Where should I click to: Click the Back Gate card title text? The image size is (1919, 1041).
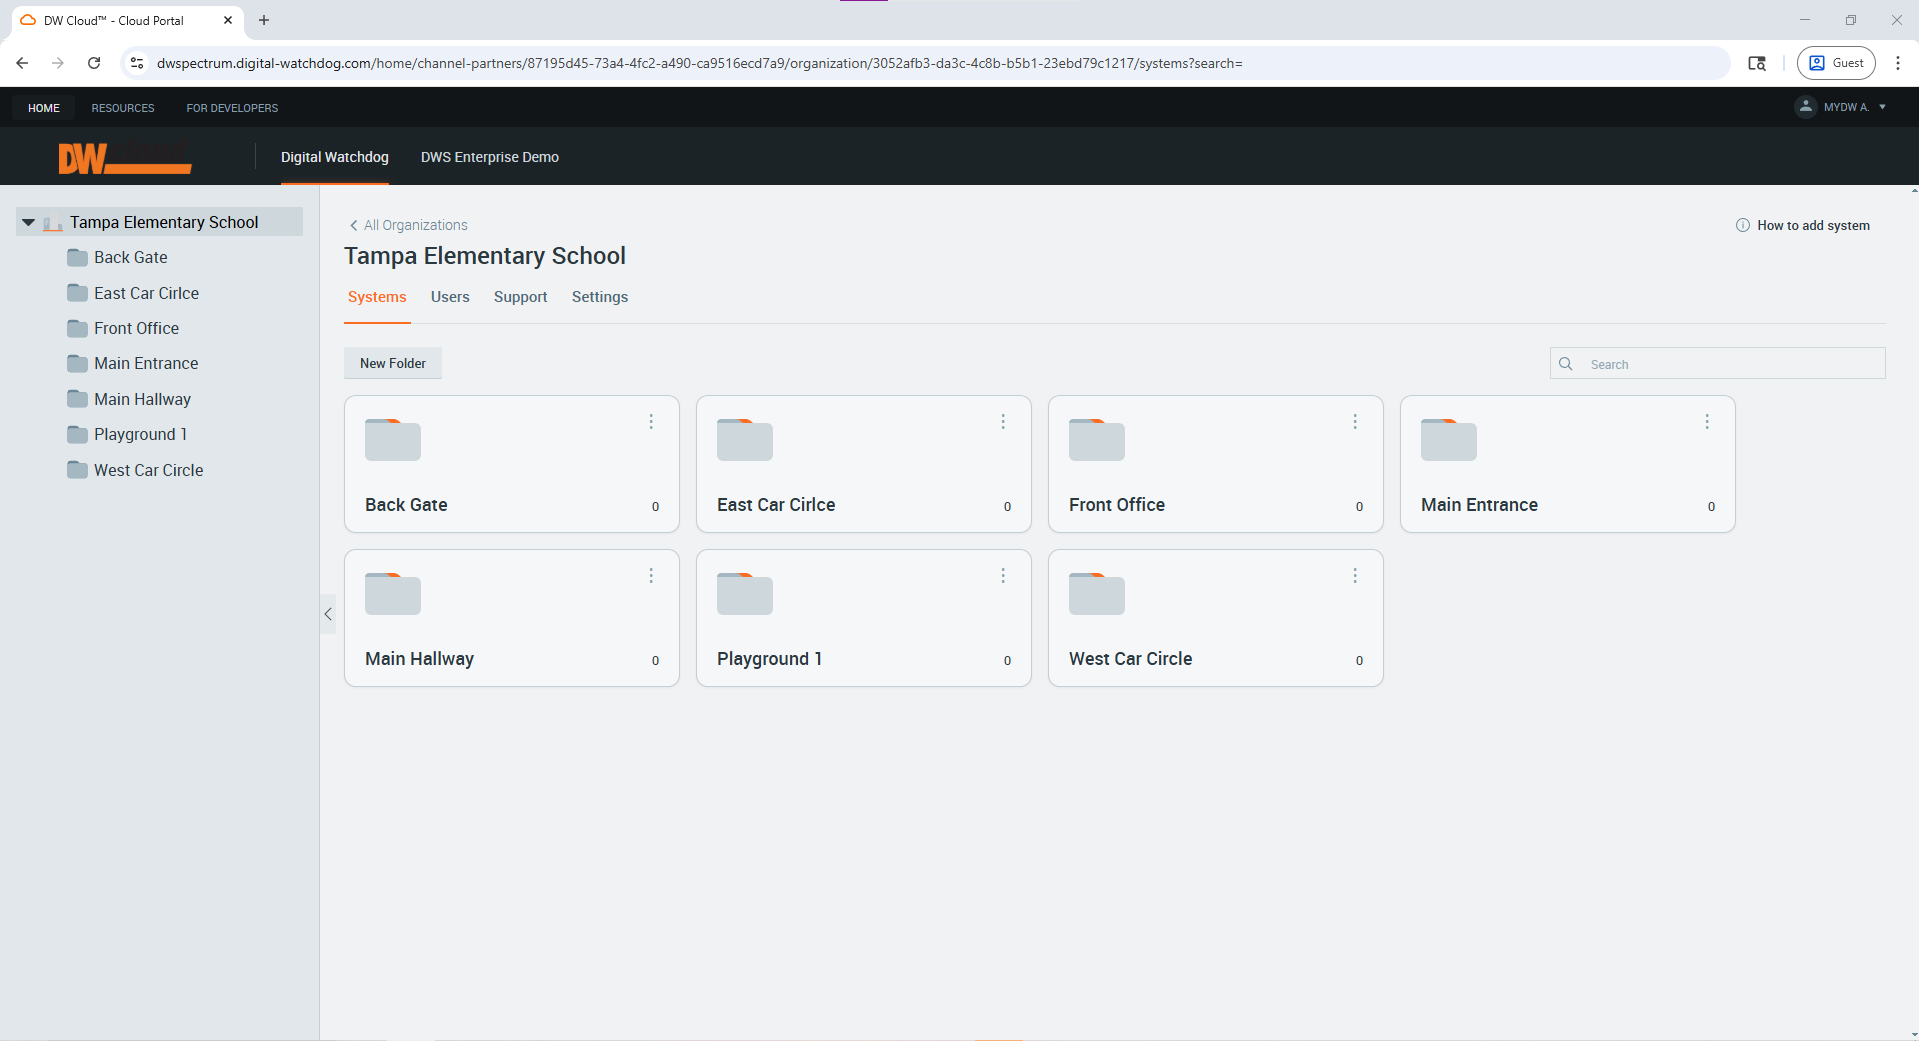click(406, 505)
